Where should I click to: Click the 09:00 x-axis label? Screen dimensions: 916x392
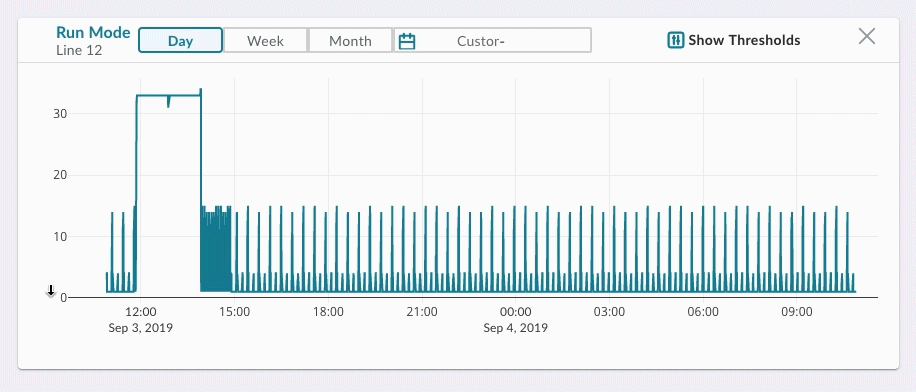[x=797, y=312]
